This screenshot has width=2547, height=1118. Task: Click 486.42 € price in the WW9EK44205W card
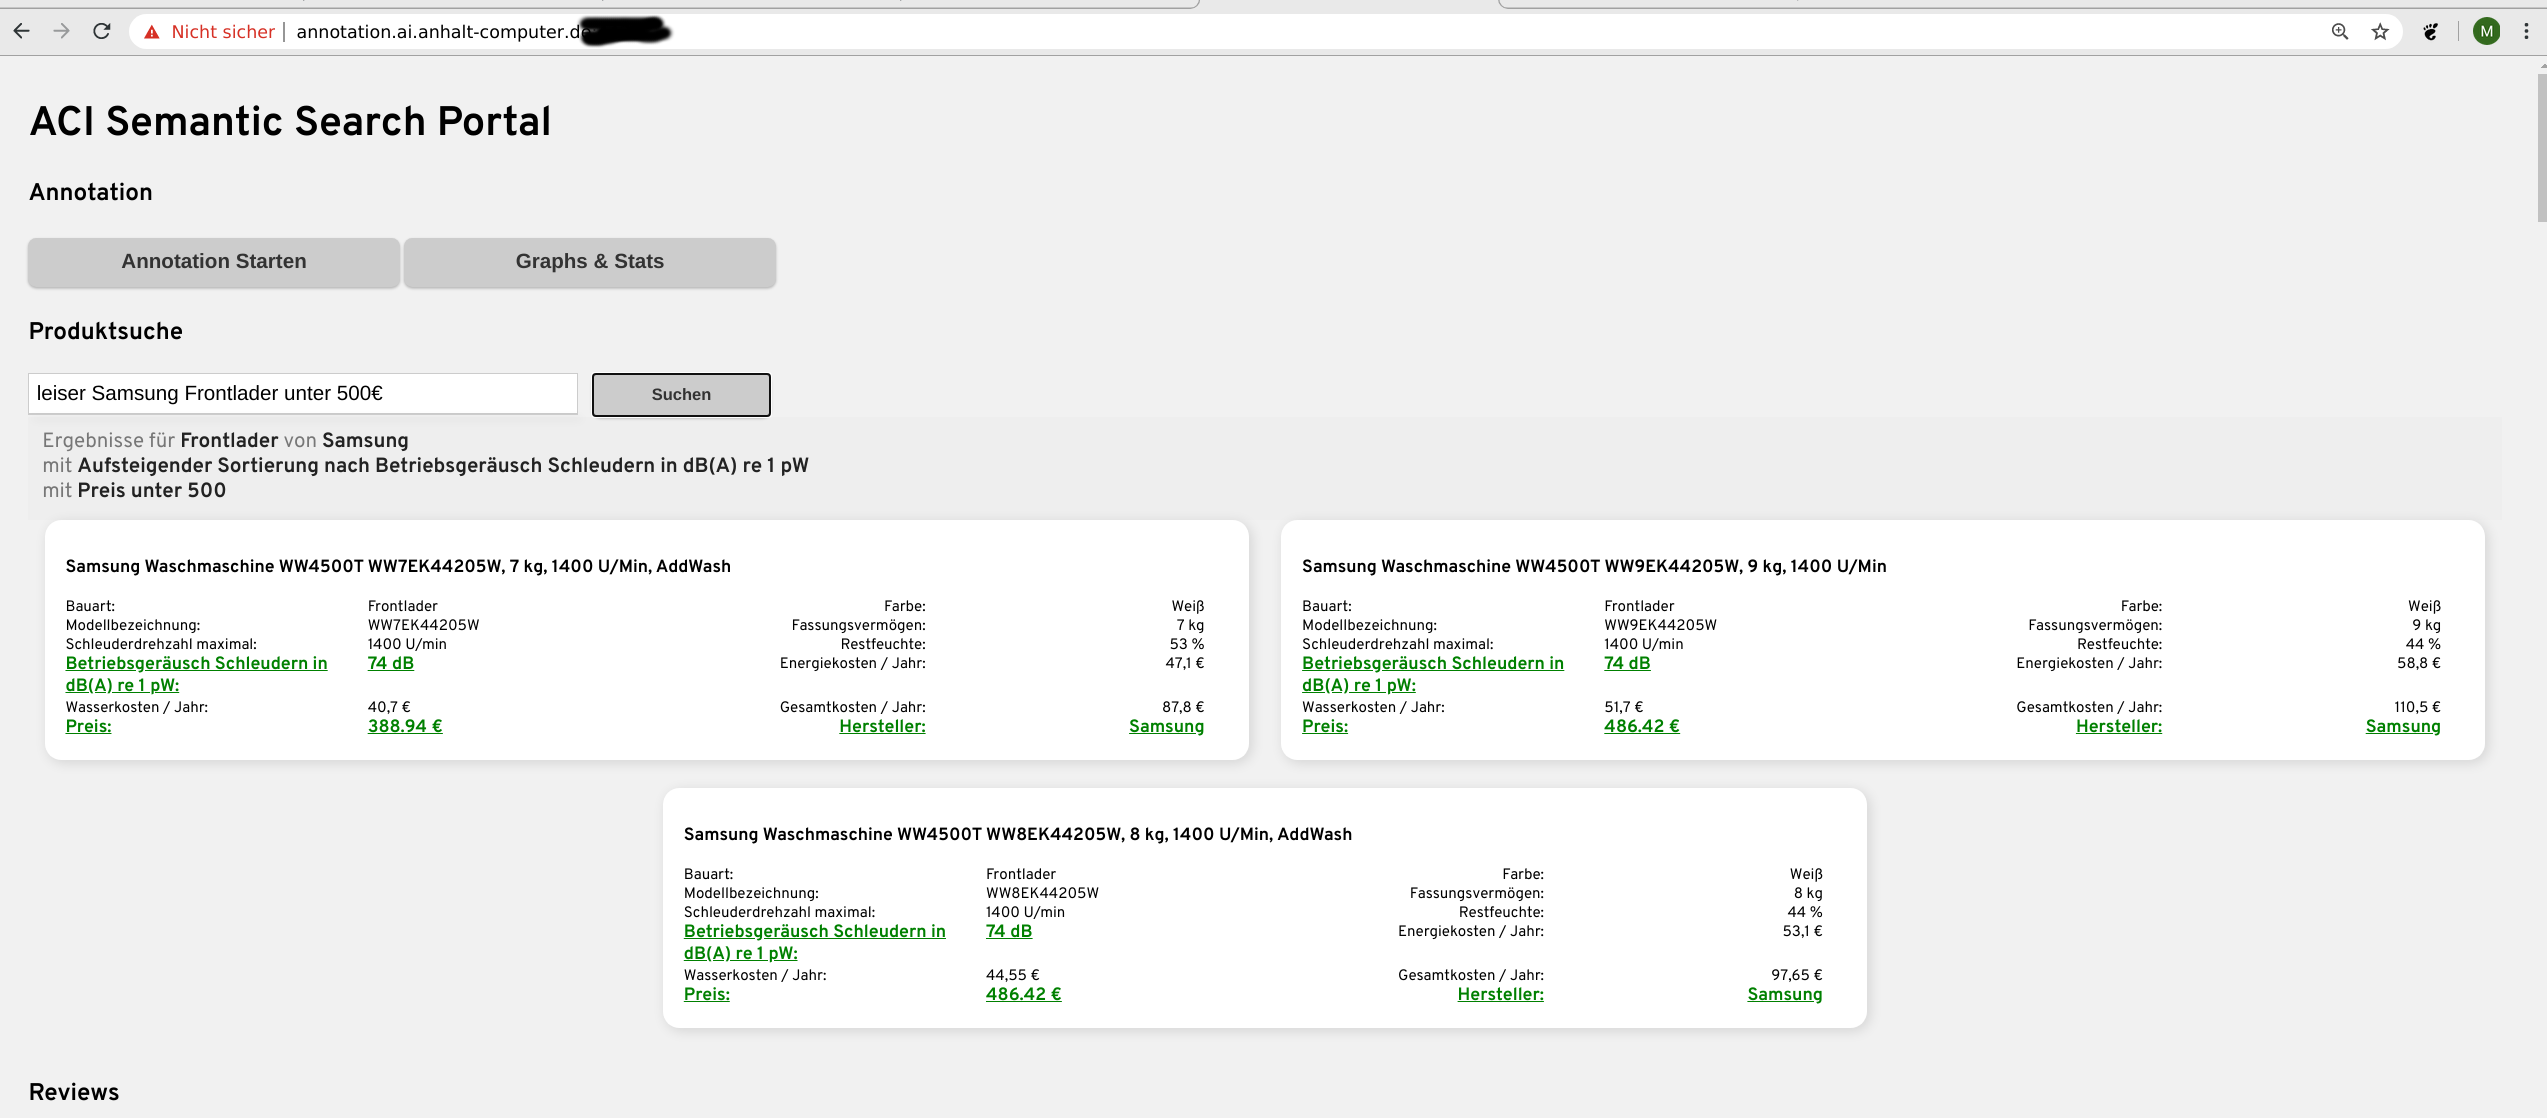(1642, 726)
